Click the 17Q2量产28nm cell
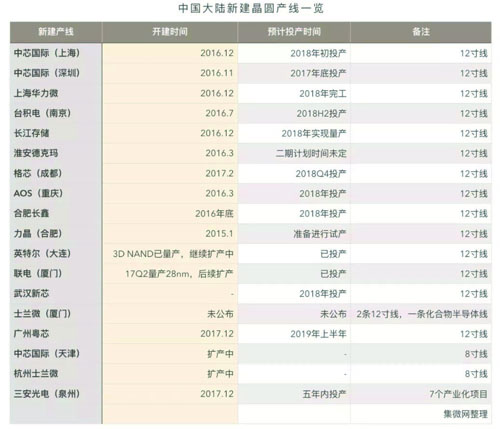This screenshot has width=500, height=429. click(x=179, y=274)
